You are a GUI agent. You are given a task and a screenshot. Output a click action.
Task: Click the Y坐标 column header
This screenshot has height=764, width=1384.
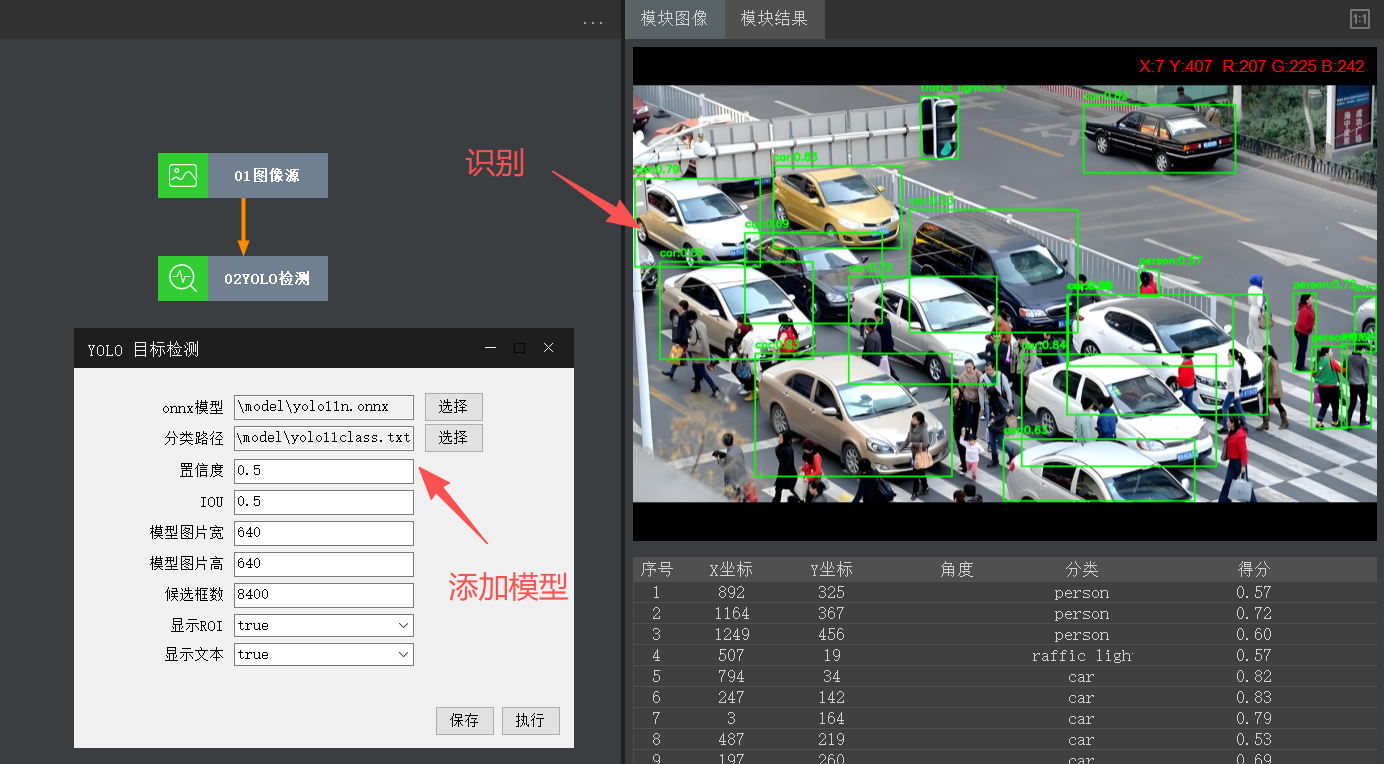coord(831,569)
